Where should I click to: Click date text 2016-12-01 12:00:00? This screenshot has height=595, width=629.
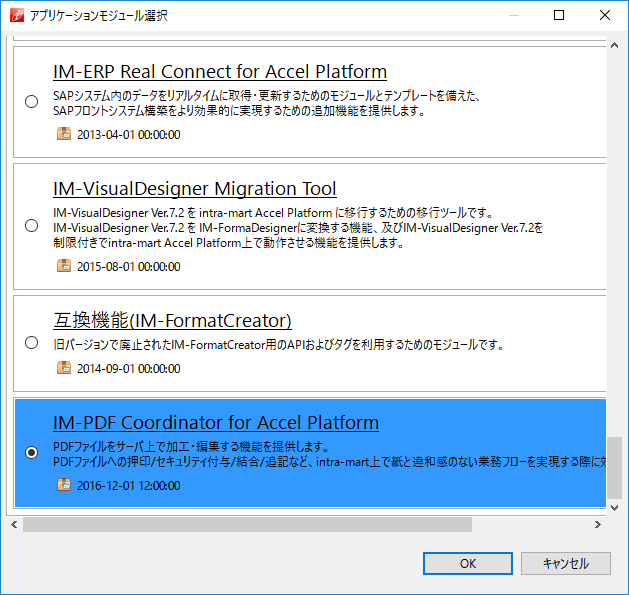pos(128,485)
